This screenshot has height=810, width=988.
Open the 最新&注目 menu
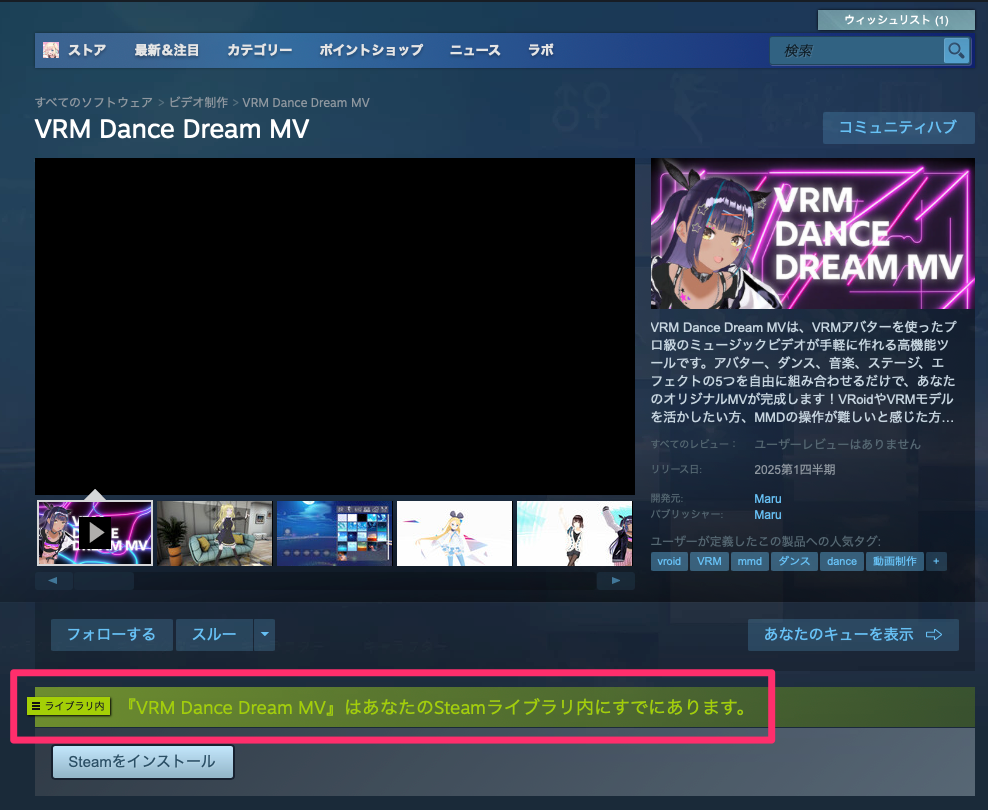point(167,50)
